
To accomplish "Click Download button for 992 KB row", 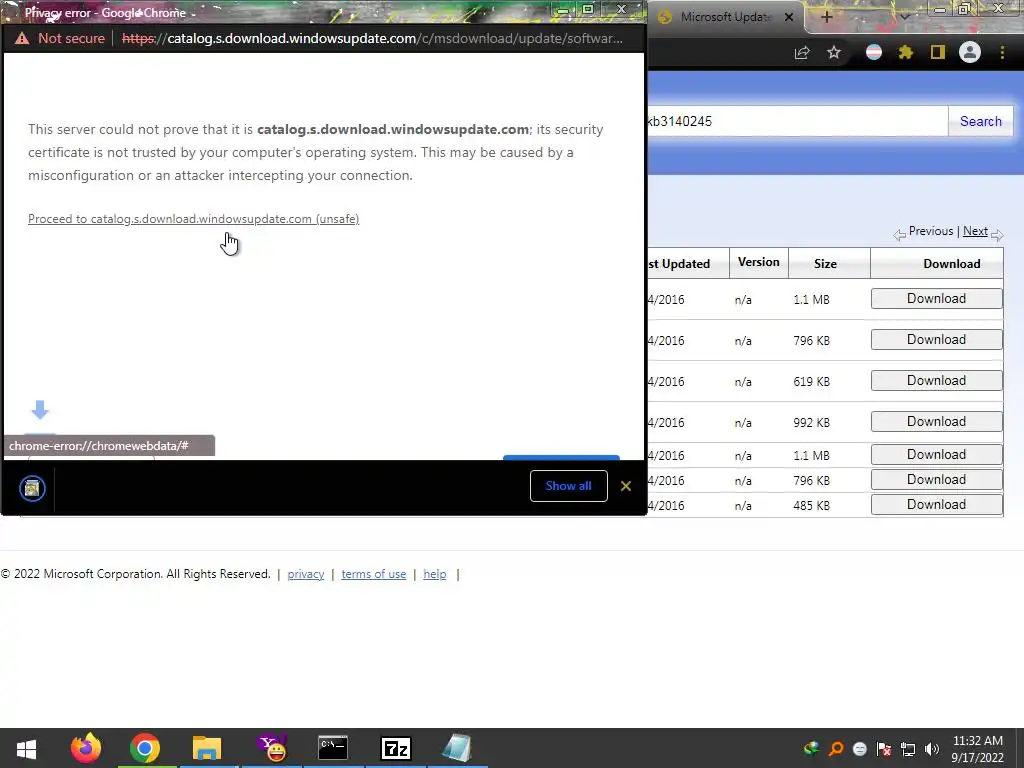I will (x=936, y=422).
